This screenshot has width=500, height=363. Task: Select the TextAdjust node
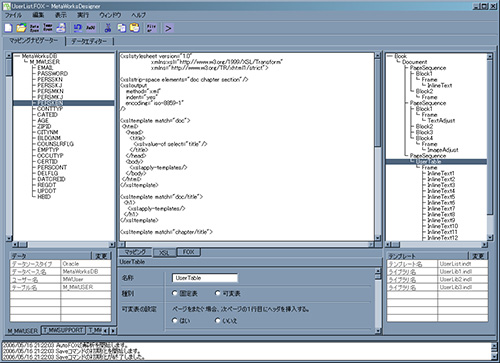441,120
